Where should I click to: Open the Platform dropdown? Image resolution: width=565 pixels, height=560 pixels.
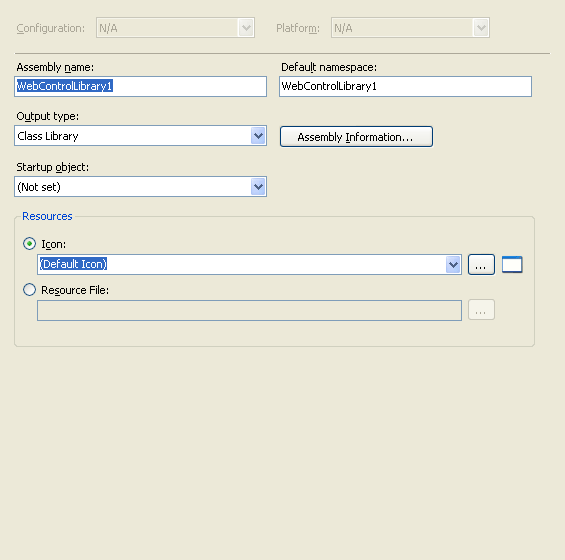[x=410, y=28]
